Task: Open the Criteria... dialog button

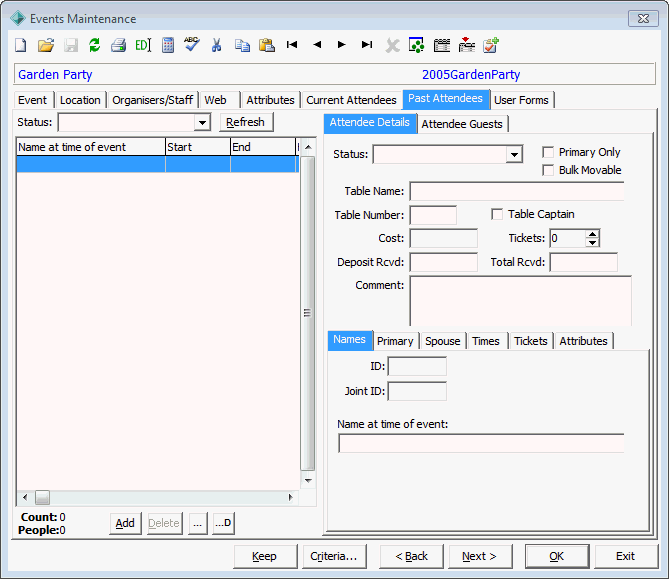Action: click(x=334, y=556)
